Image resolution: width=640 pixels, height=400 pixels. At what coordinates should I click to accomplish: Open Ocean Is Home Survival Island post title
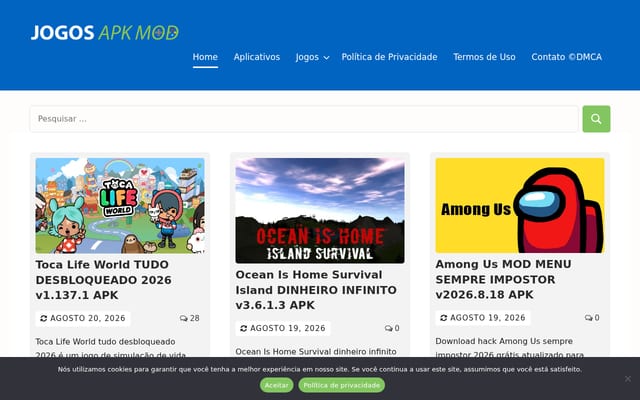tap(316, 290)
